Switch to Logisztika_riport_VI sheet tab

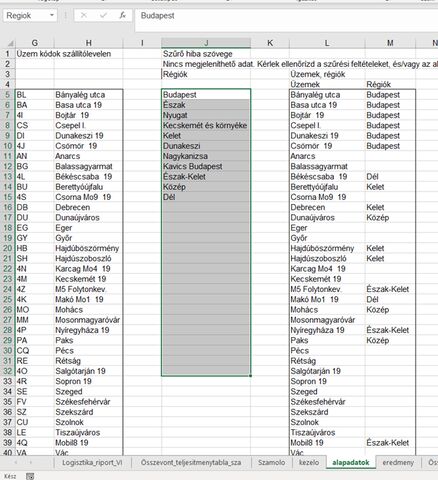click(x=92, y=463)
